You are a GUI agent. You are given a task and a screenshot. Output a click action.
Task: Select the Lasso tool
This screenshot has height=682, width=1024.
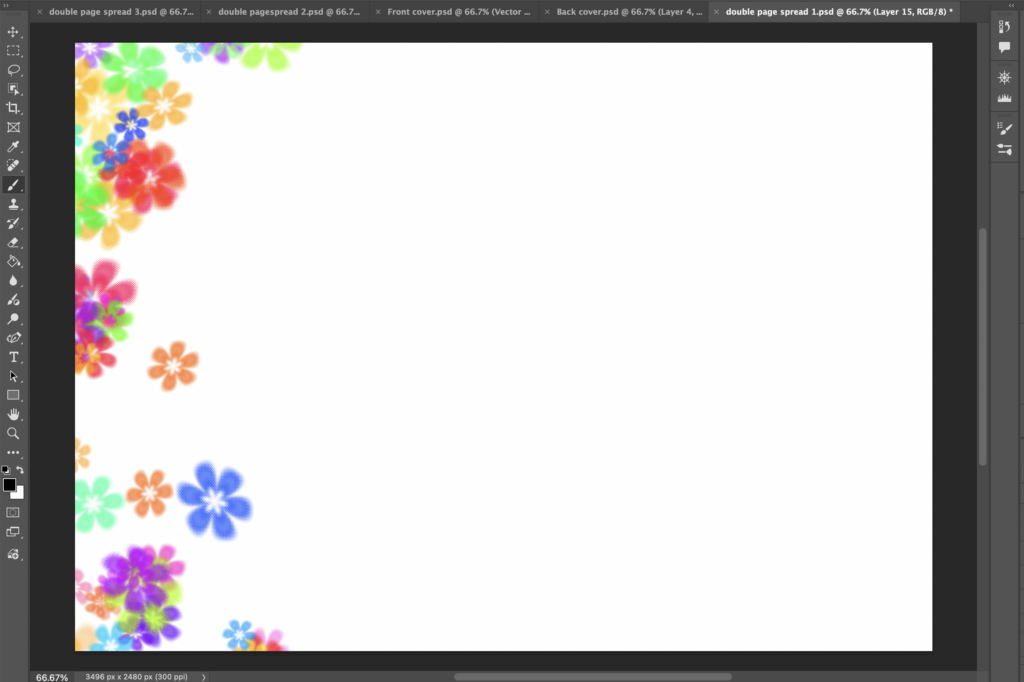pyautogui.click(x=14, y=70)
